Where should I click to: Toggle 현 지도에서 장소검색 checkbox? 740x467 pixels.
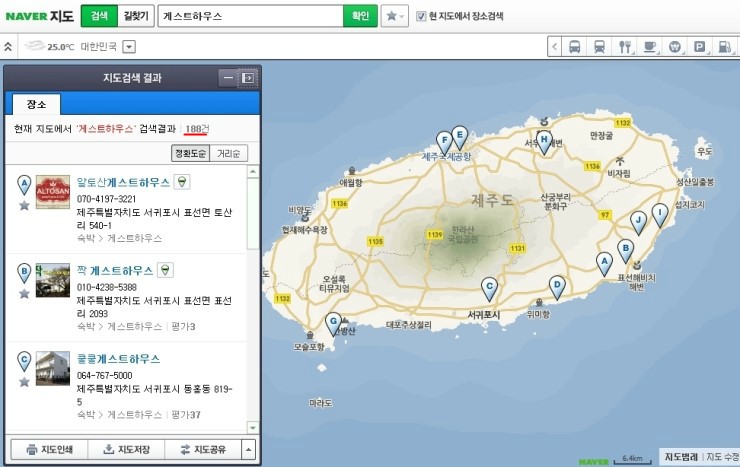point(421,16)
